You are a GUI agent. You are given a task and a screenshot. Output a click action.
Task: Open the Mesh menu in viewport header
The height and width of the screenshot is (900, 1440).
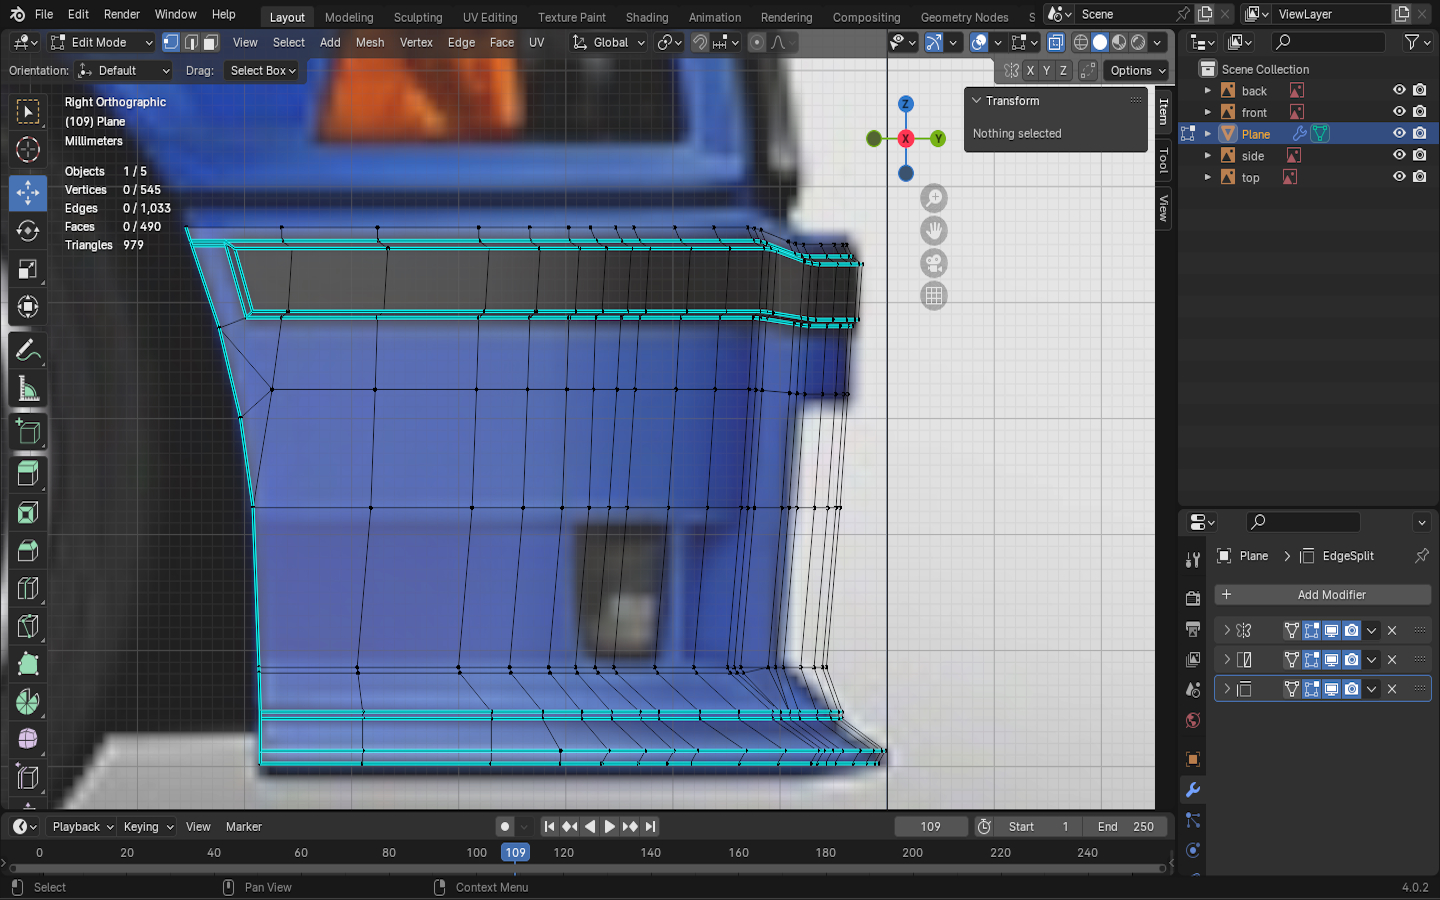click(370, 42)
